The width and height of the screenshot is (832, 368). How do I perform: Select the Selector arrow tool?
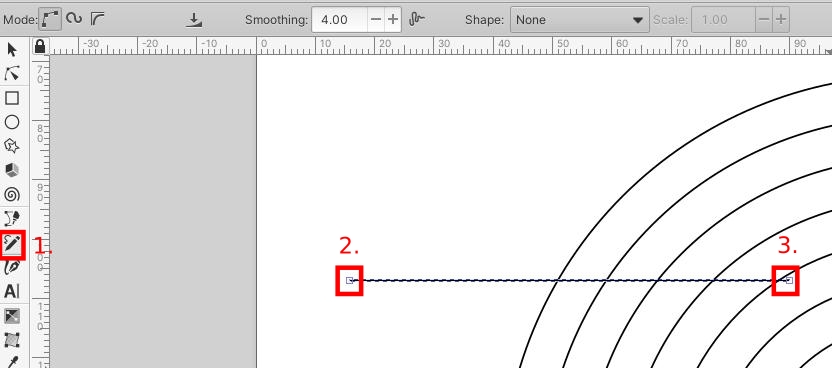coord(12,50)
